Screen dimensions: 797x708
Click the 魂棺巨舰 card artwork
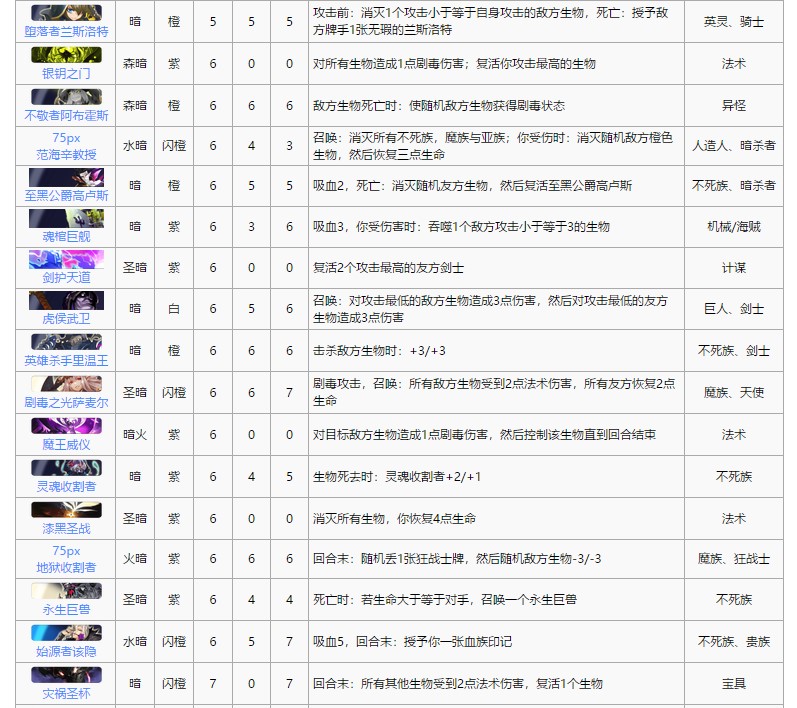click(66, 219)
